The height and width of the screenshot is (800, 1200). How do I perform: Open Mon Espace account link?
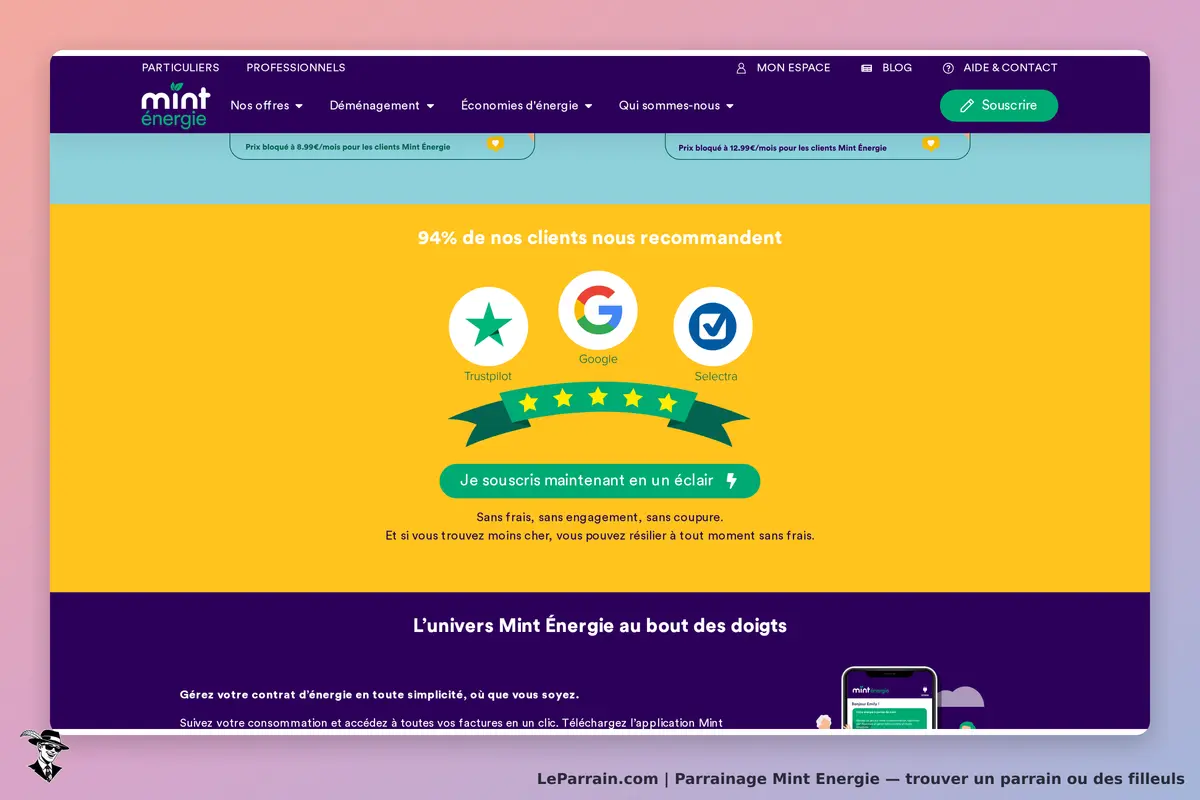(x=793, y=68)
